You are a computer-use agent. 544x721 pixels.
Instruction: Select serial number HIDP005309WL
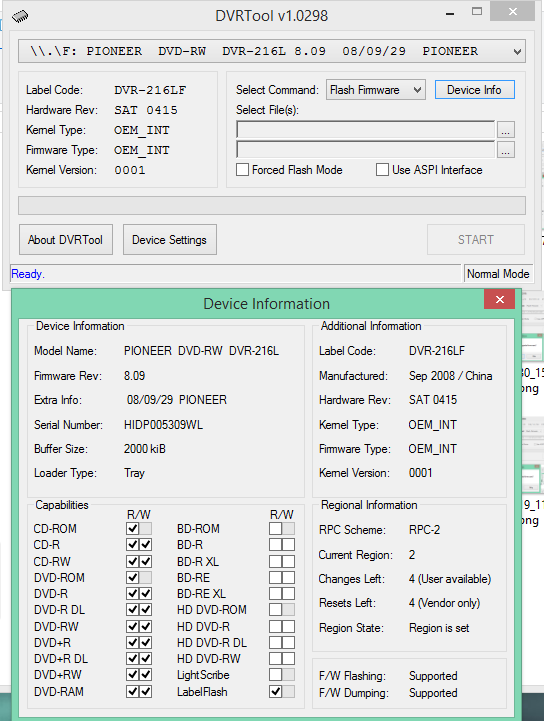163,424
